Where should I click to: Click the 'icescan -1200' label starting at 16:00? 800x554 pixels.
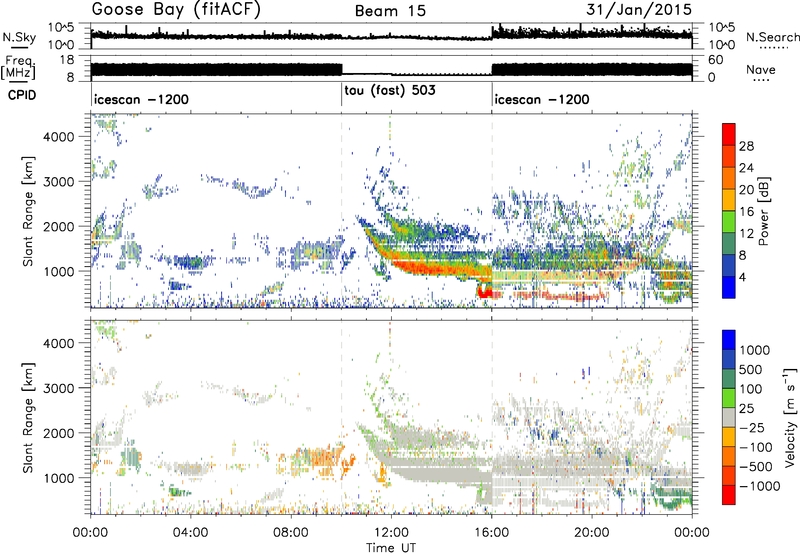pos(542,99)
